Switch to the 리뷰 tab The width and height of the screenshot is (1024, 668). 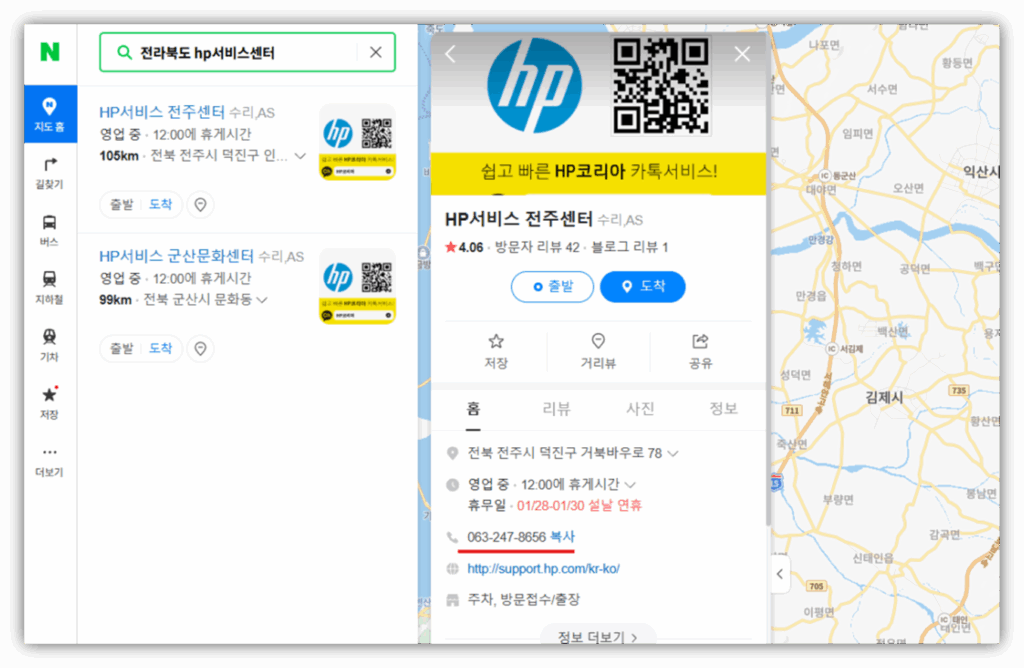coord(556,408)
